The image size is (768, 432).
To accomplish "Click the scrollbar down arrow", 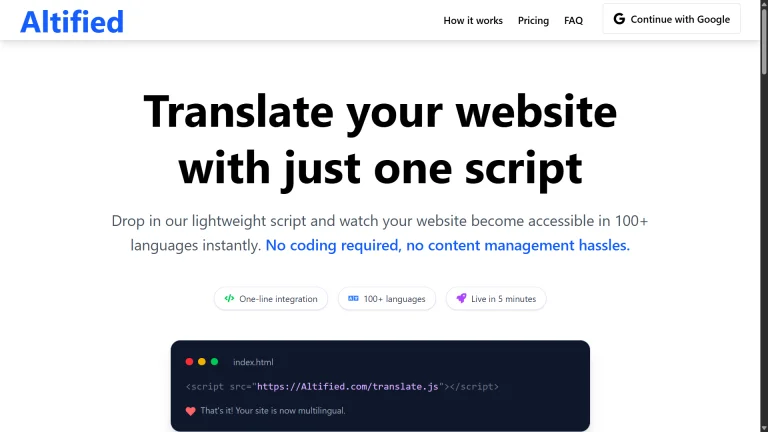I will click(x=764, y=428).
